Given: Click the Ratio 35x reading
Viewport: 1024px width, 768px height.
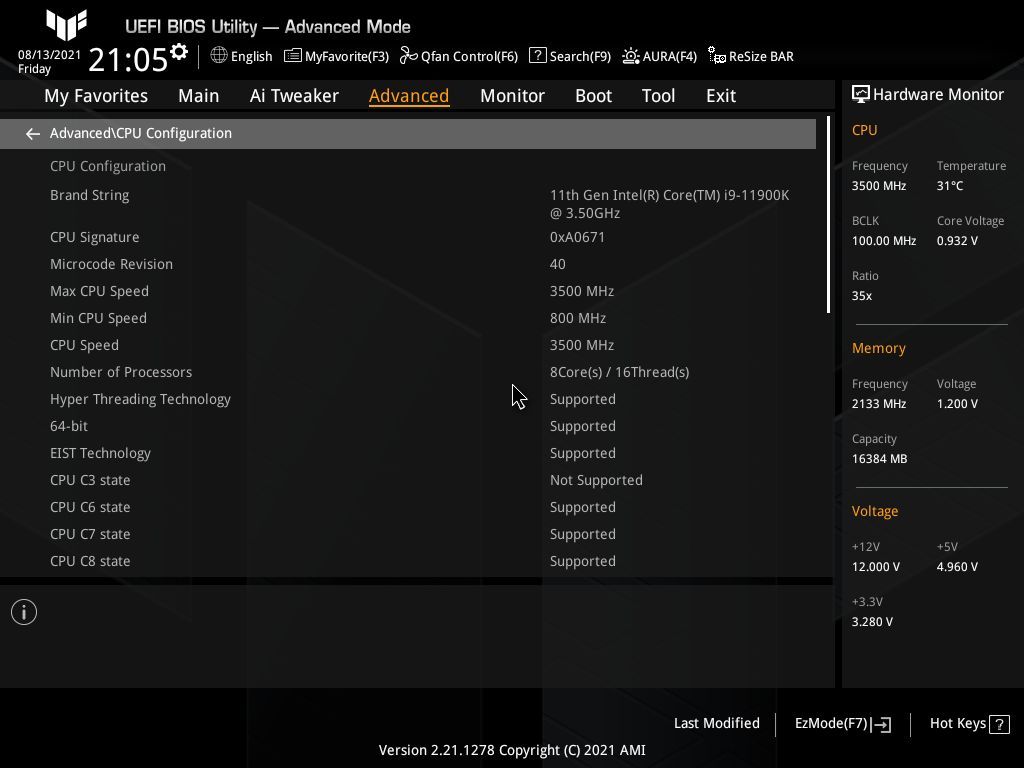Looking at the screenshot, I should [x=861, y=296].
